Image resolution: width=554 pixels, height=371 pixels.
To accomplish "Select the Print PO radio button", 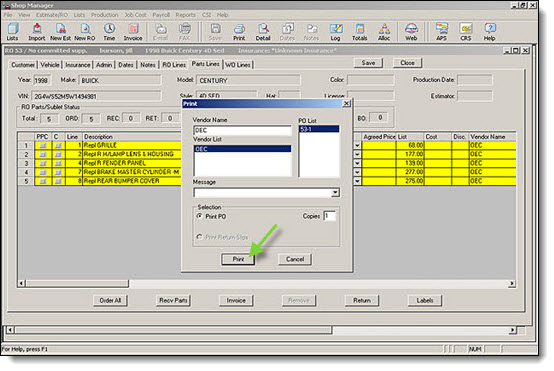I will pyautogui.click(x=200, y=216).
